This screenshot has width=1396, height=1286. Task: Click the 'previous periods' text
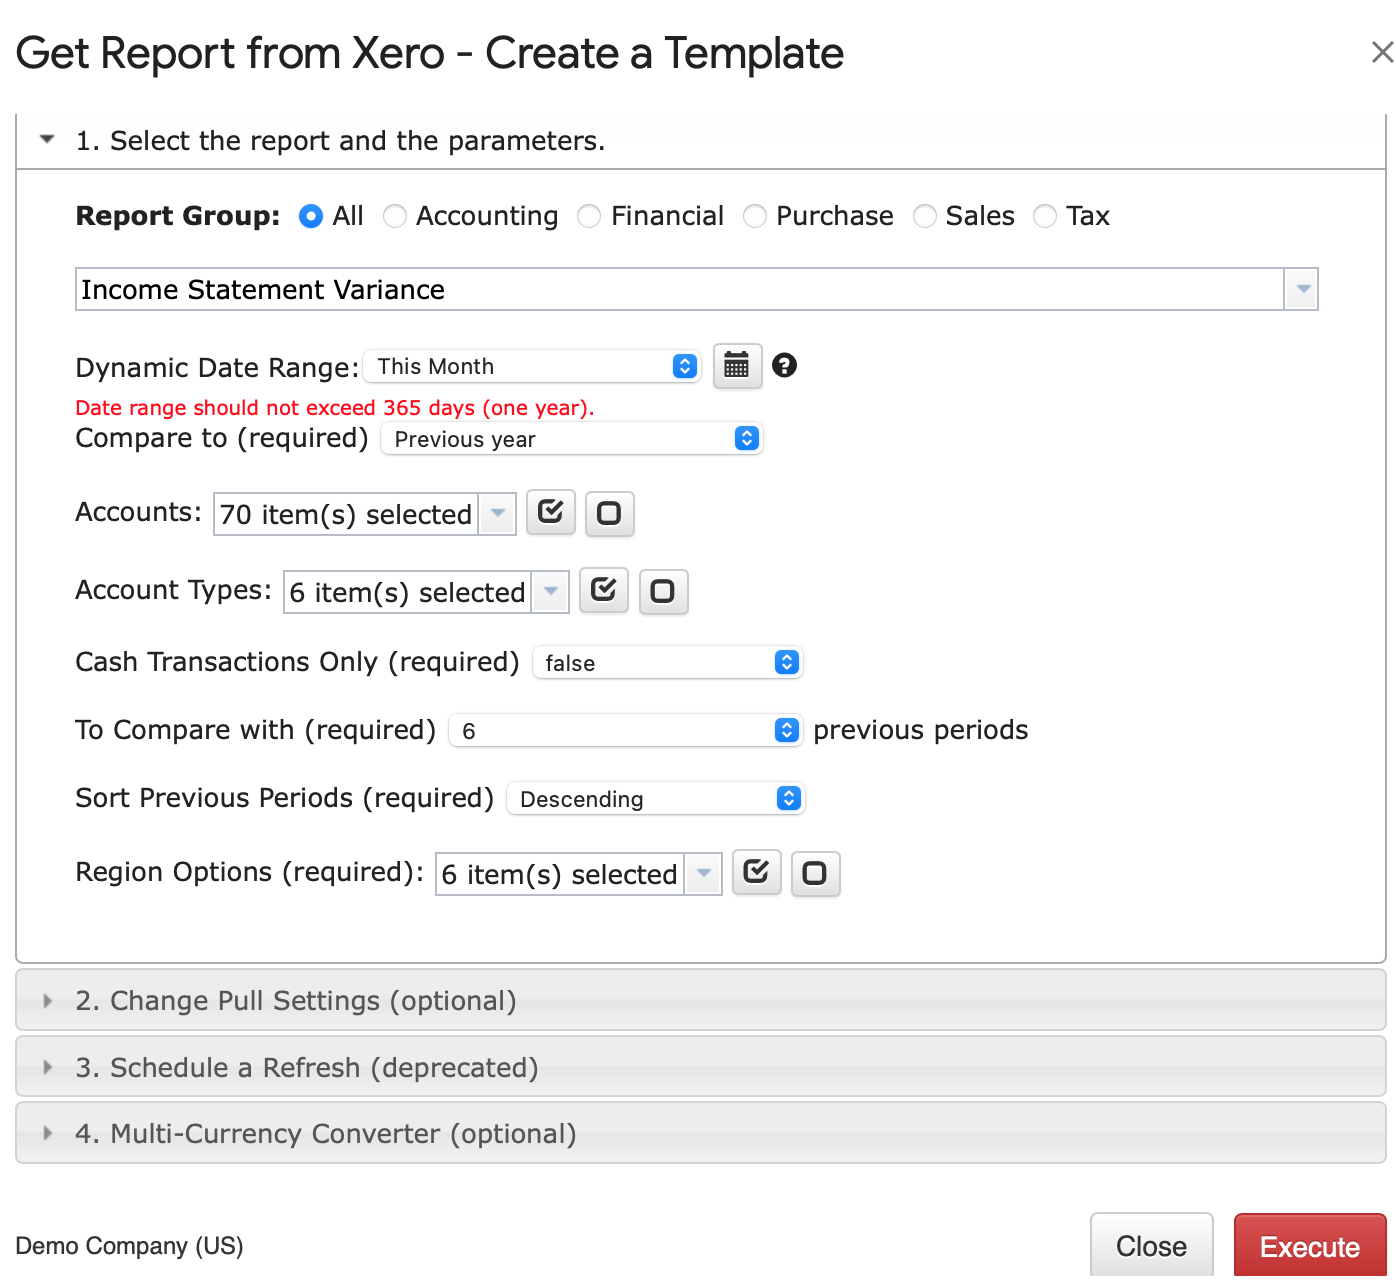920,730
